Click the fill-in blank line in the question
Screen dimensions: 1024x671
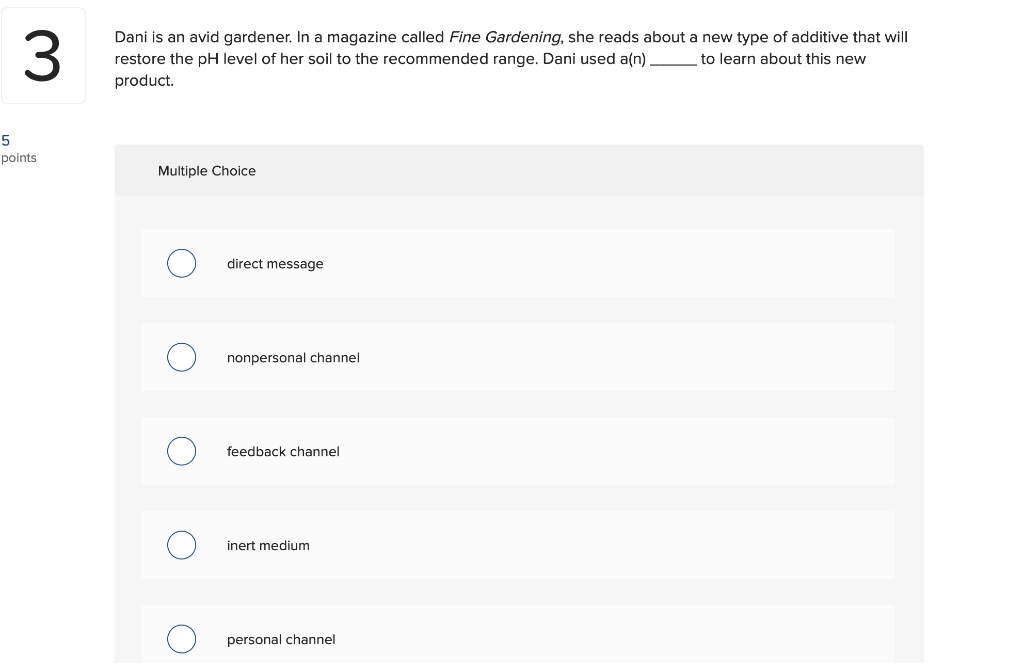point(673,60)
